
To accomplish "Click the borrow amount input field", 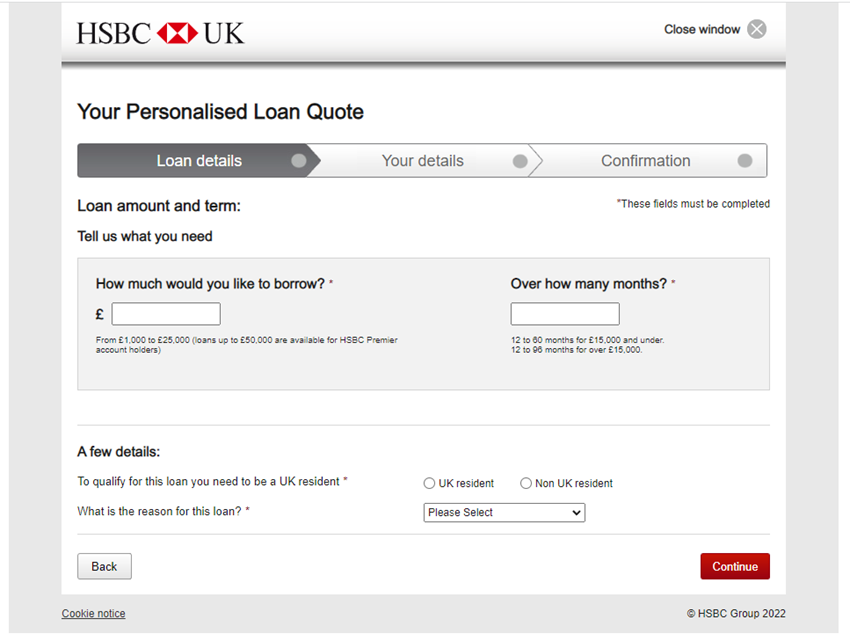I will 165,313.
